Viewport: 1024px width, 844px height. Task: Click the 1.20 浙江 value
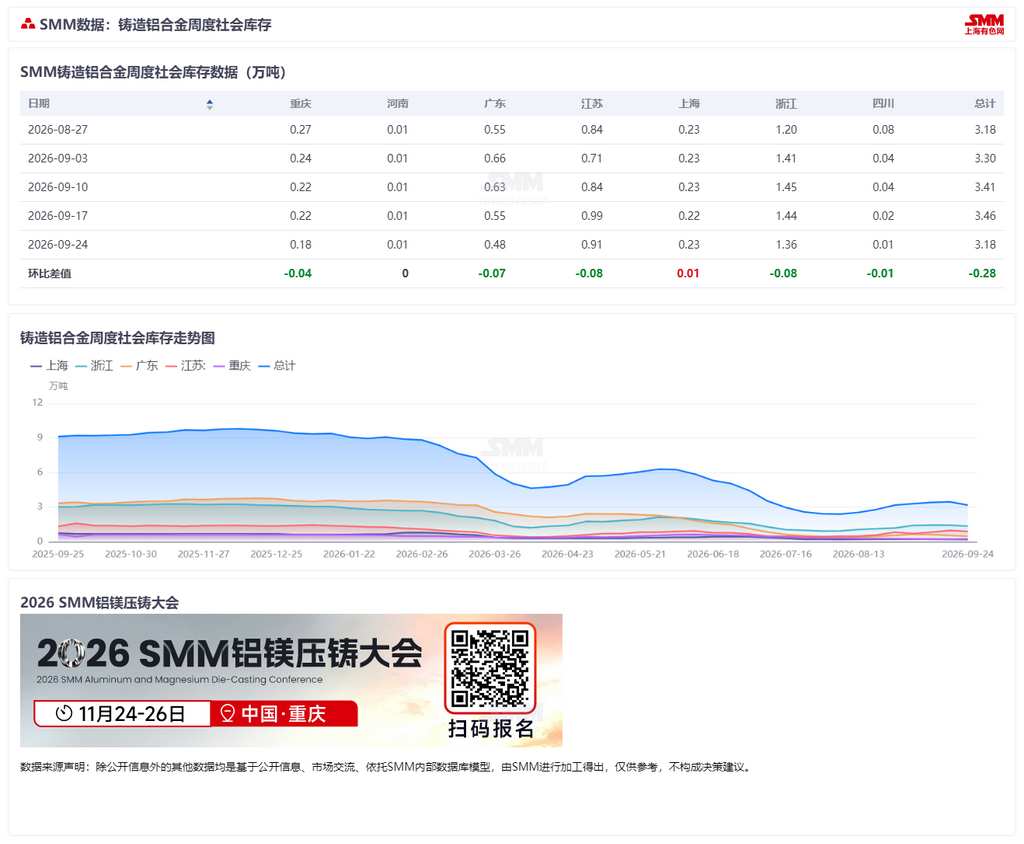tap(786, 130)
